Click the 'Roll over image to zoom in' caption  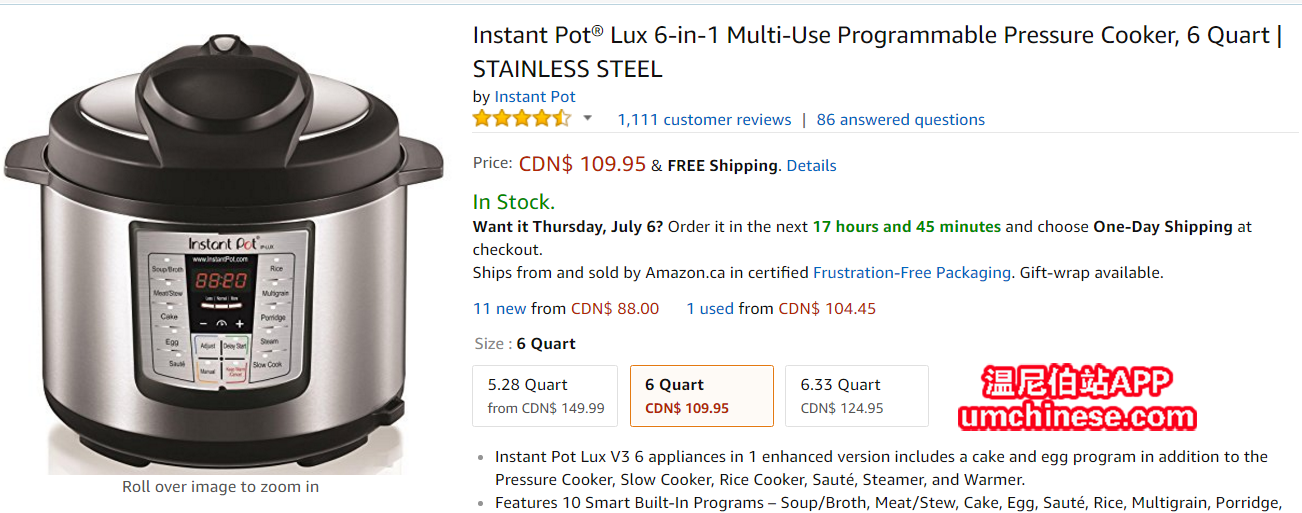220,487
